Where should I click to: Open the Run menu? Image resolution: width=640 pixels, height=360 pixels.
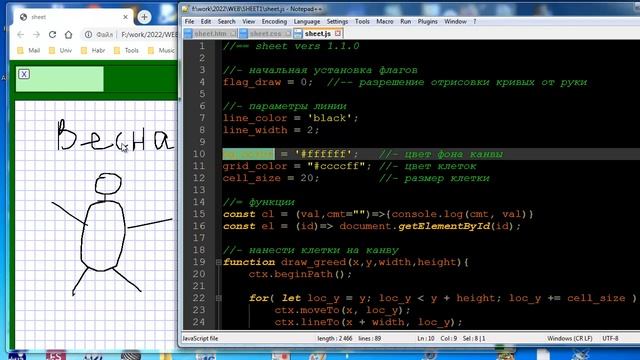pos(405,21)
